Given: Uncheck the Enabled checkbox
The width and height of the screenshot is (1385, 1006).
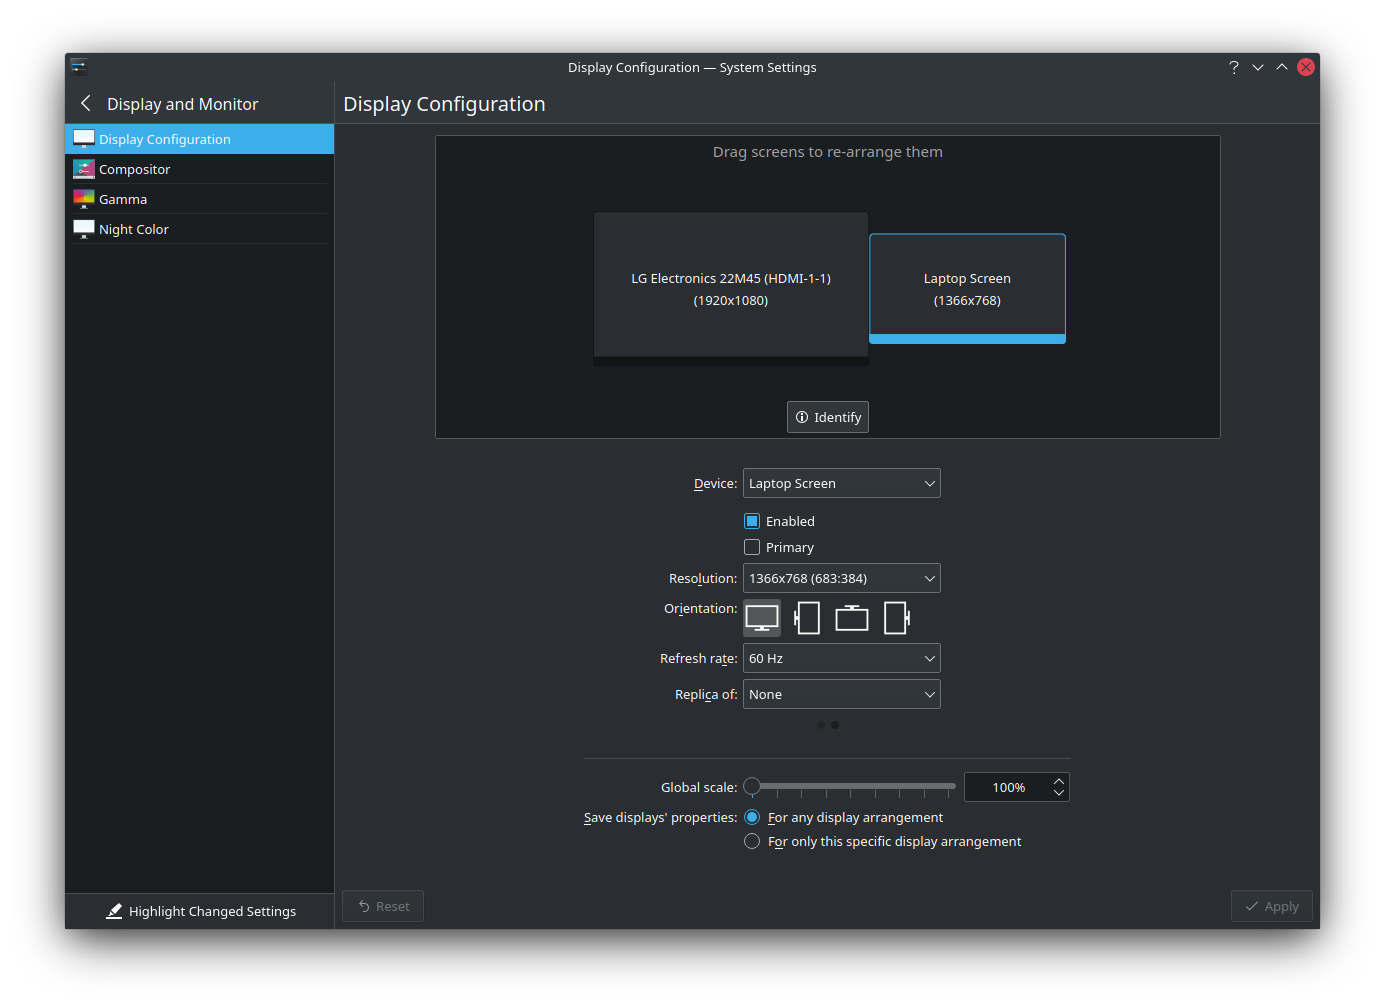Looking at the screenshot, I should [x=752, y=521].
